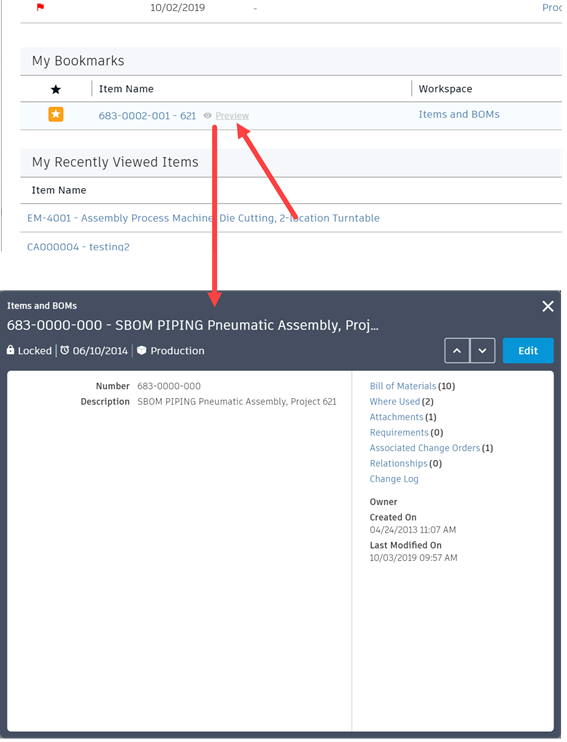Open the Attachments tab link

point(396,417)
